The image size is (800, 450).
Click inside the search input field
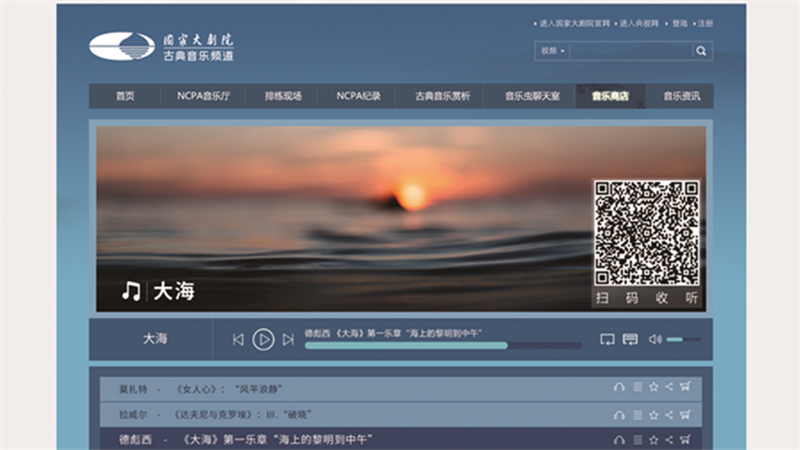(631, 51)
